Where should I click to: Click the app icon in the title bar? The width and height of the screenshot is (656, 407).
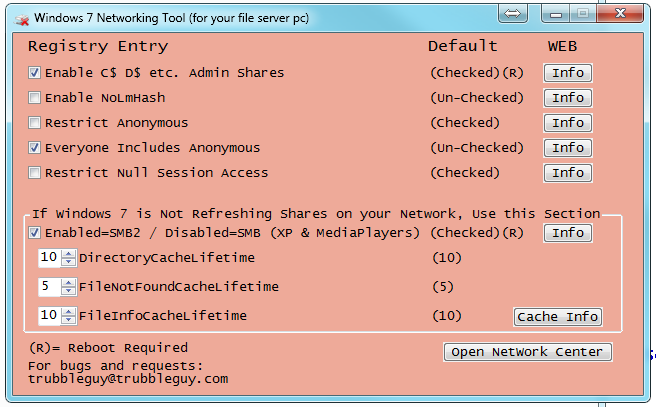coord(22,19)
